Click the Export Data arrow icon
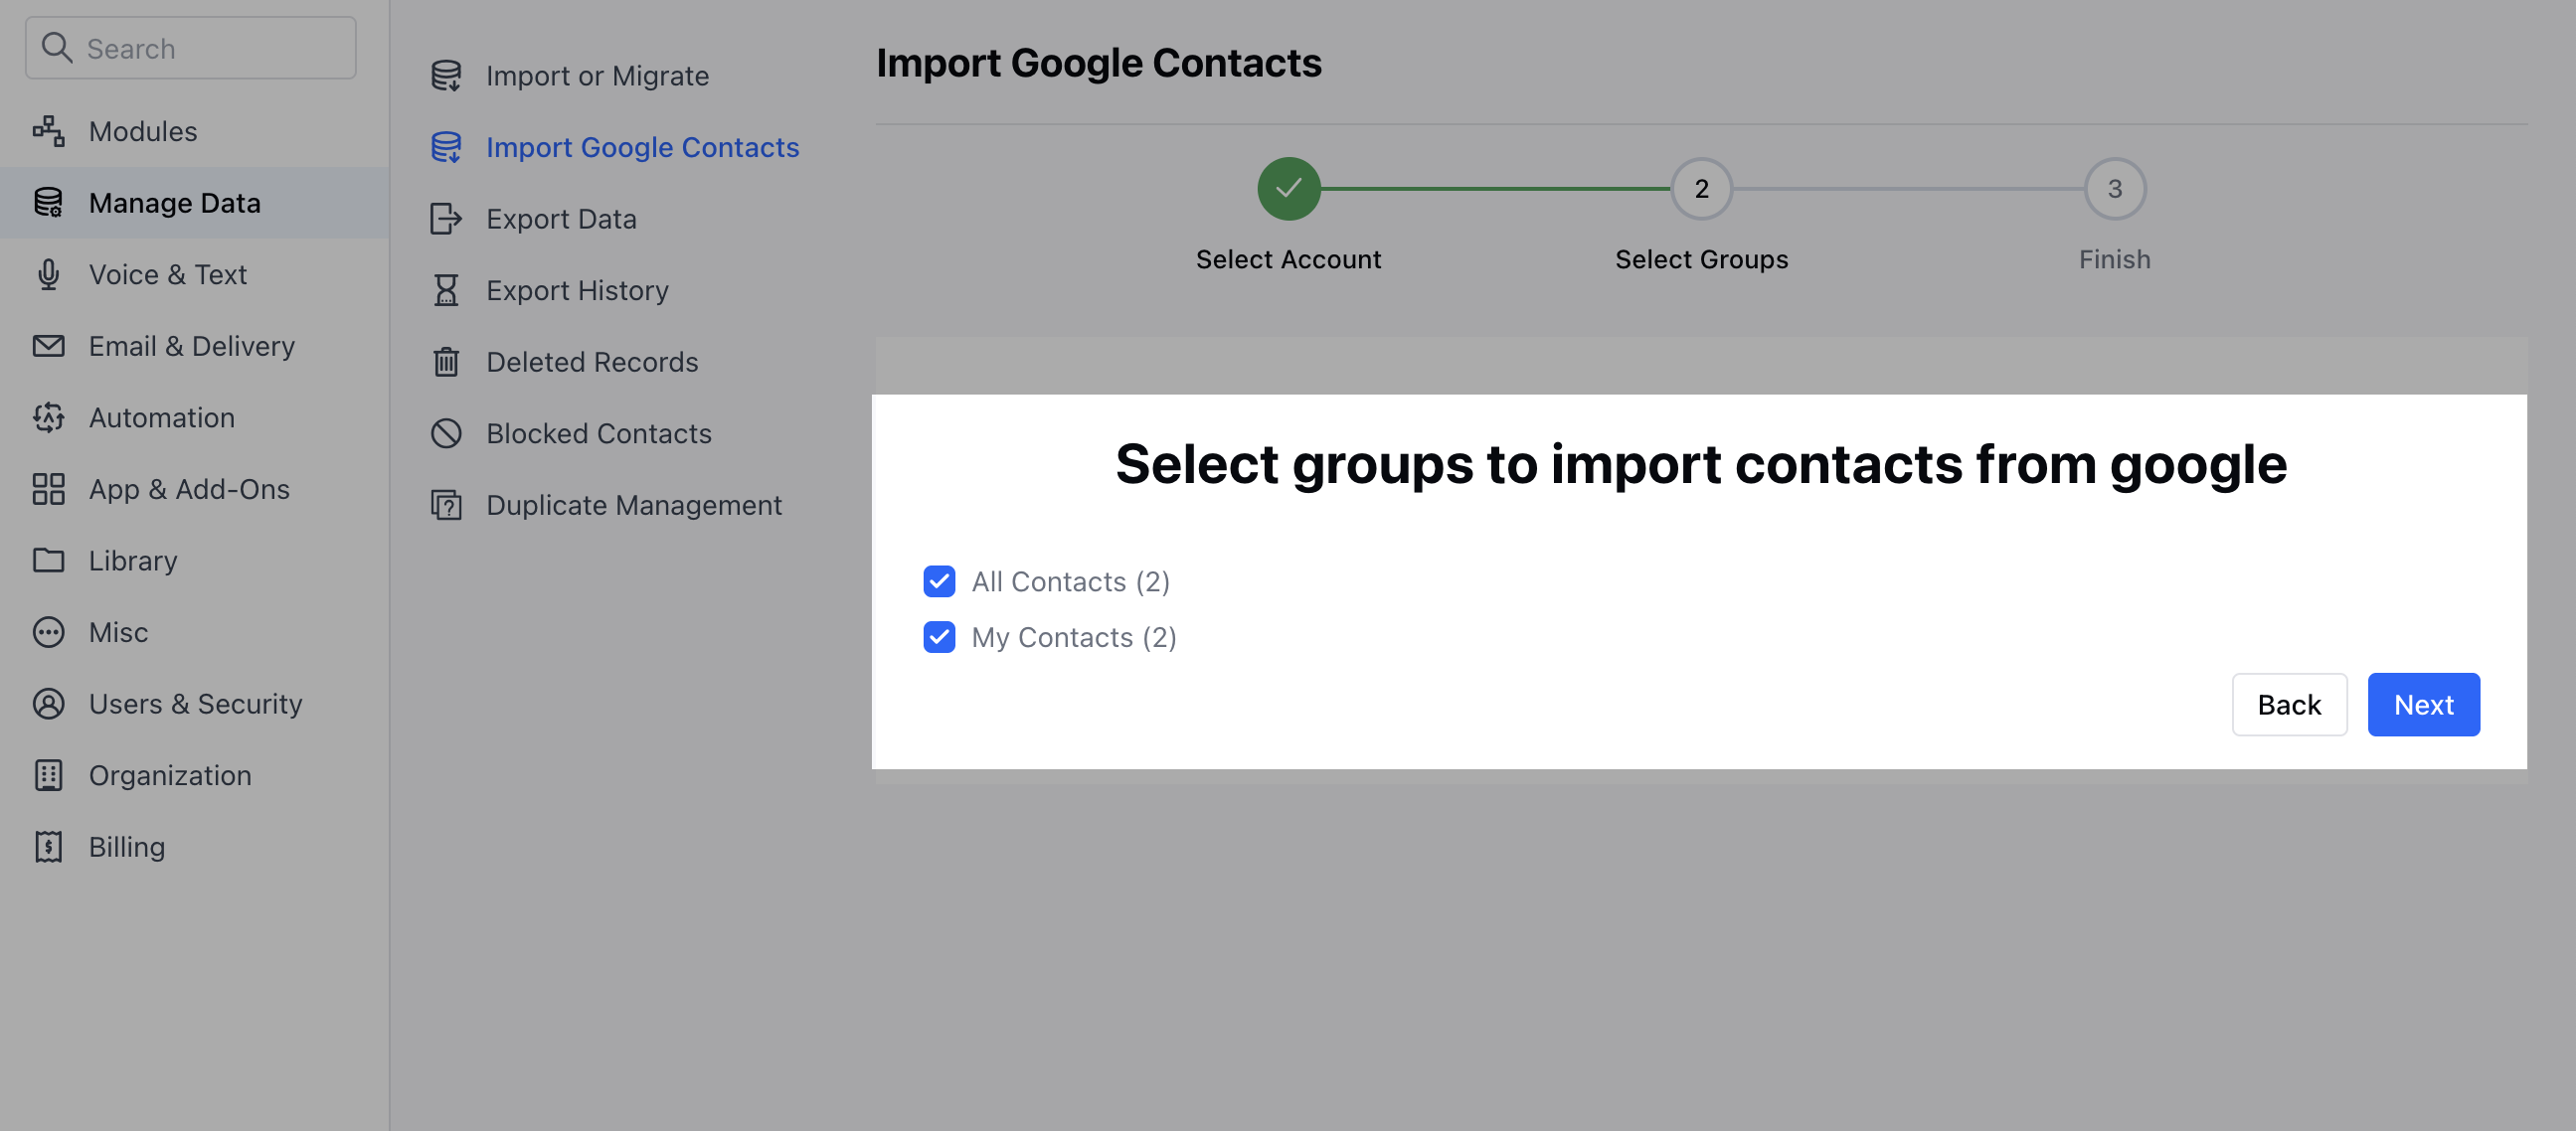The image size is (2576, 1131). [445, 218]
